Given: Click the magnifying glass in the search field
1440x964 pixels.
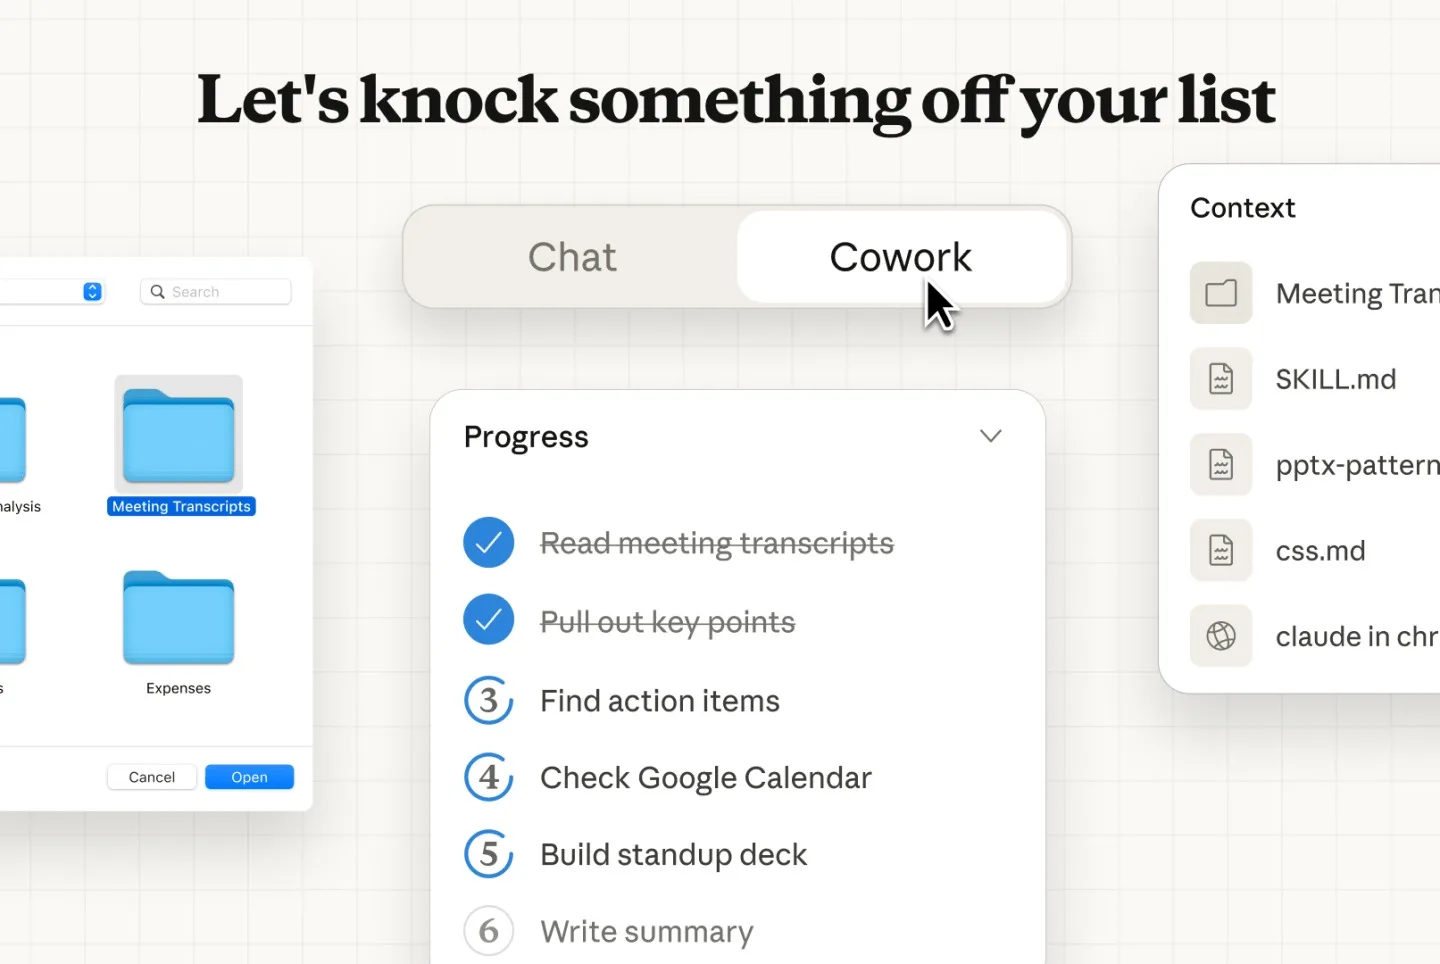Looking at the screenshot, I should click(159, 291).
